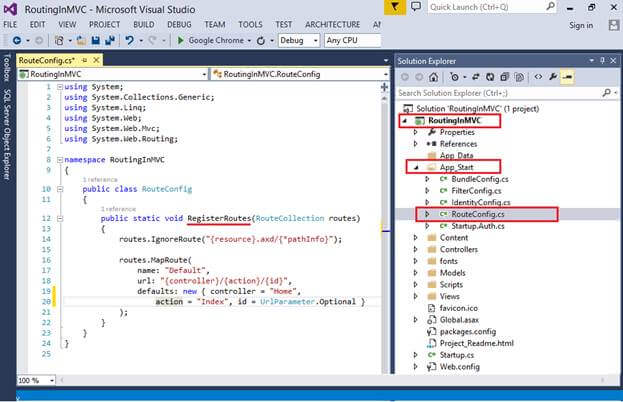
Task: Open the SQL Server Object Explorer side tab
Action: [7, 134]
